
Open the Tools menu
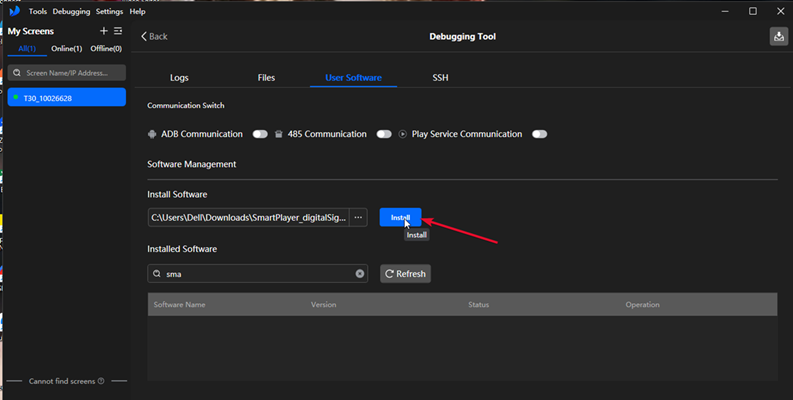click(37, 11)
